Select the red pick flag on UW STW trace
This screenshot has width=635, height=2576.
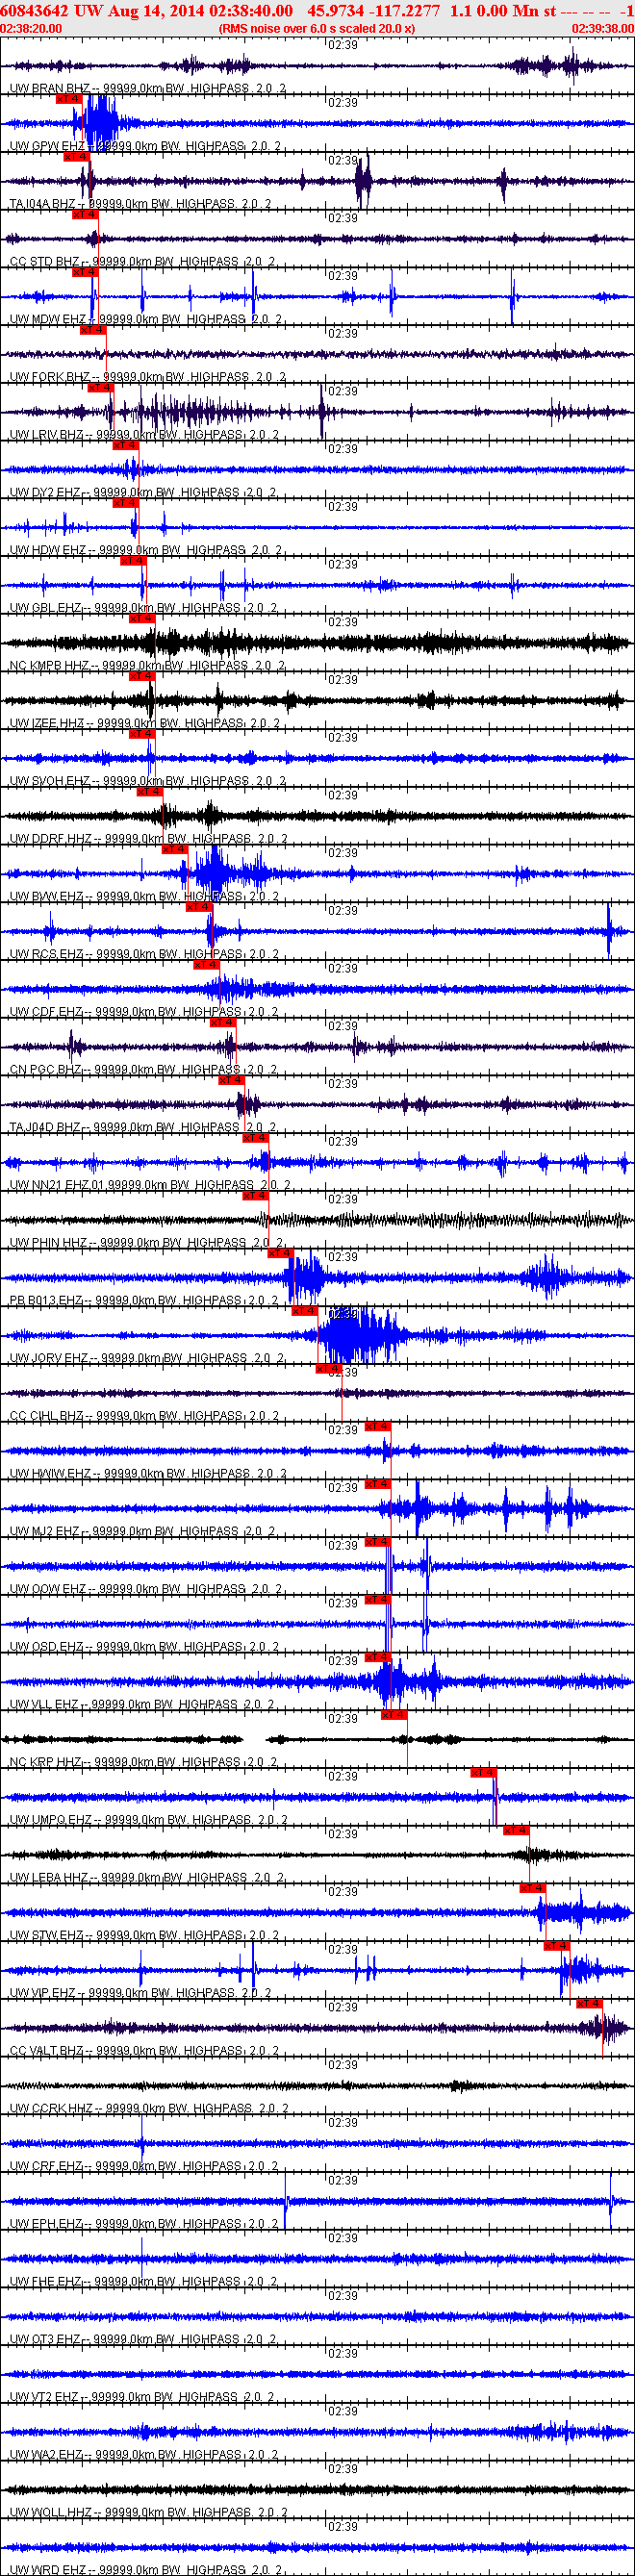[532, 1888]
